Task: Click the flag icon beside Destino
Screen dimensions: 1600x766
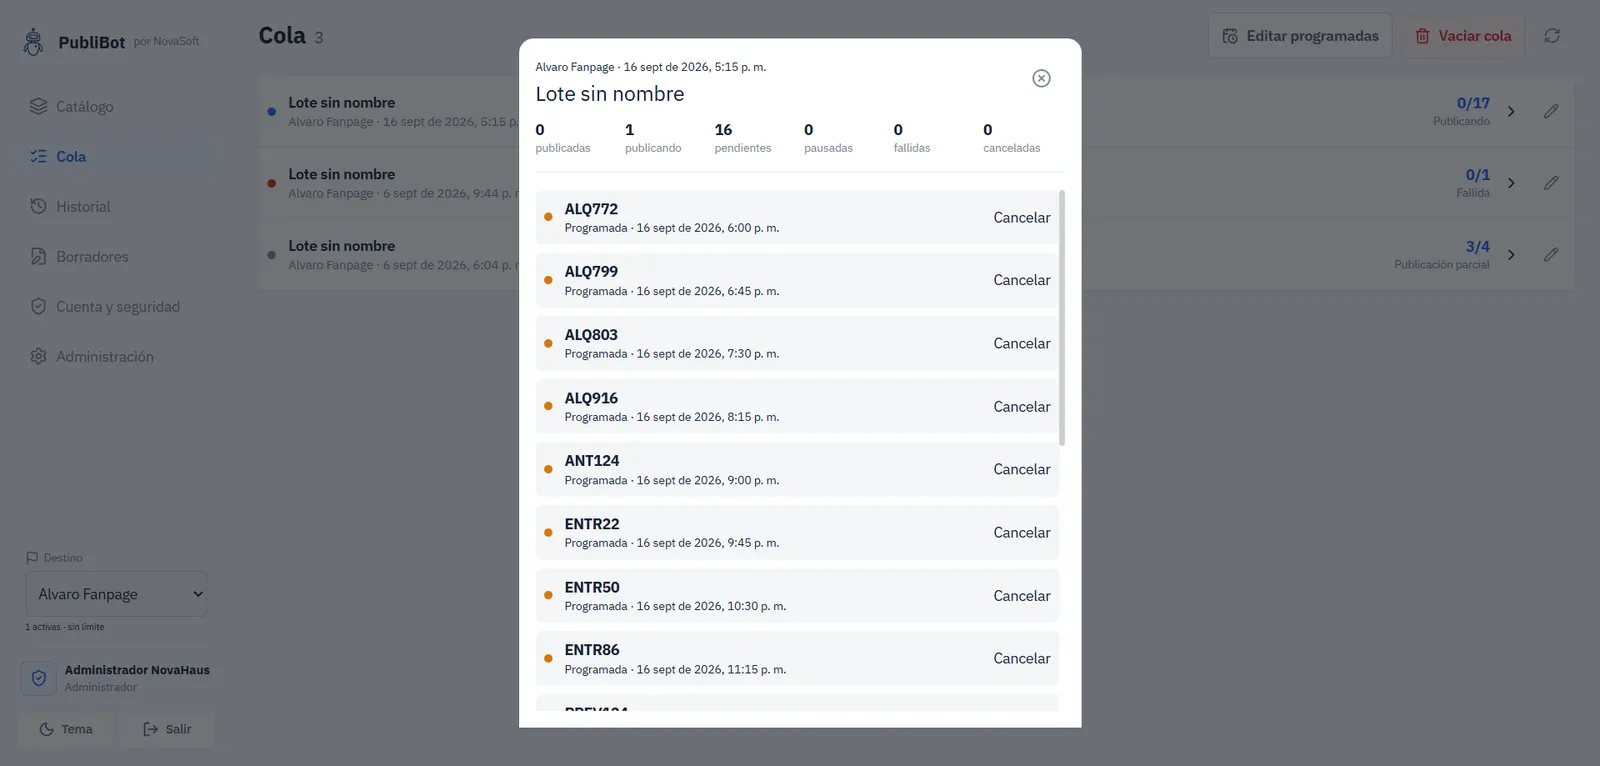Action: pyautogui.click(x=32, y=558)
